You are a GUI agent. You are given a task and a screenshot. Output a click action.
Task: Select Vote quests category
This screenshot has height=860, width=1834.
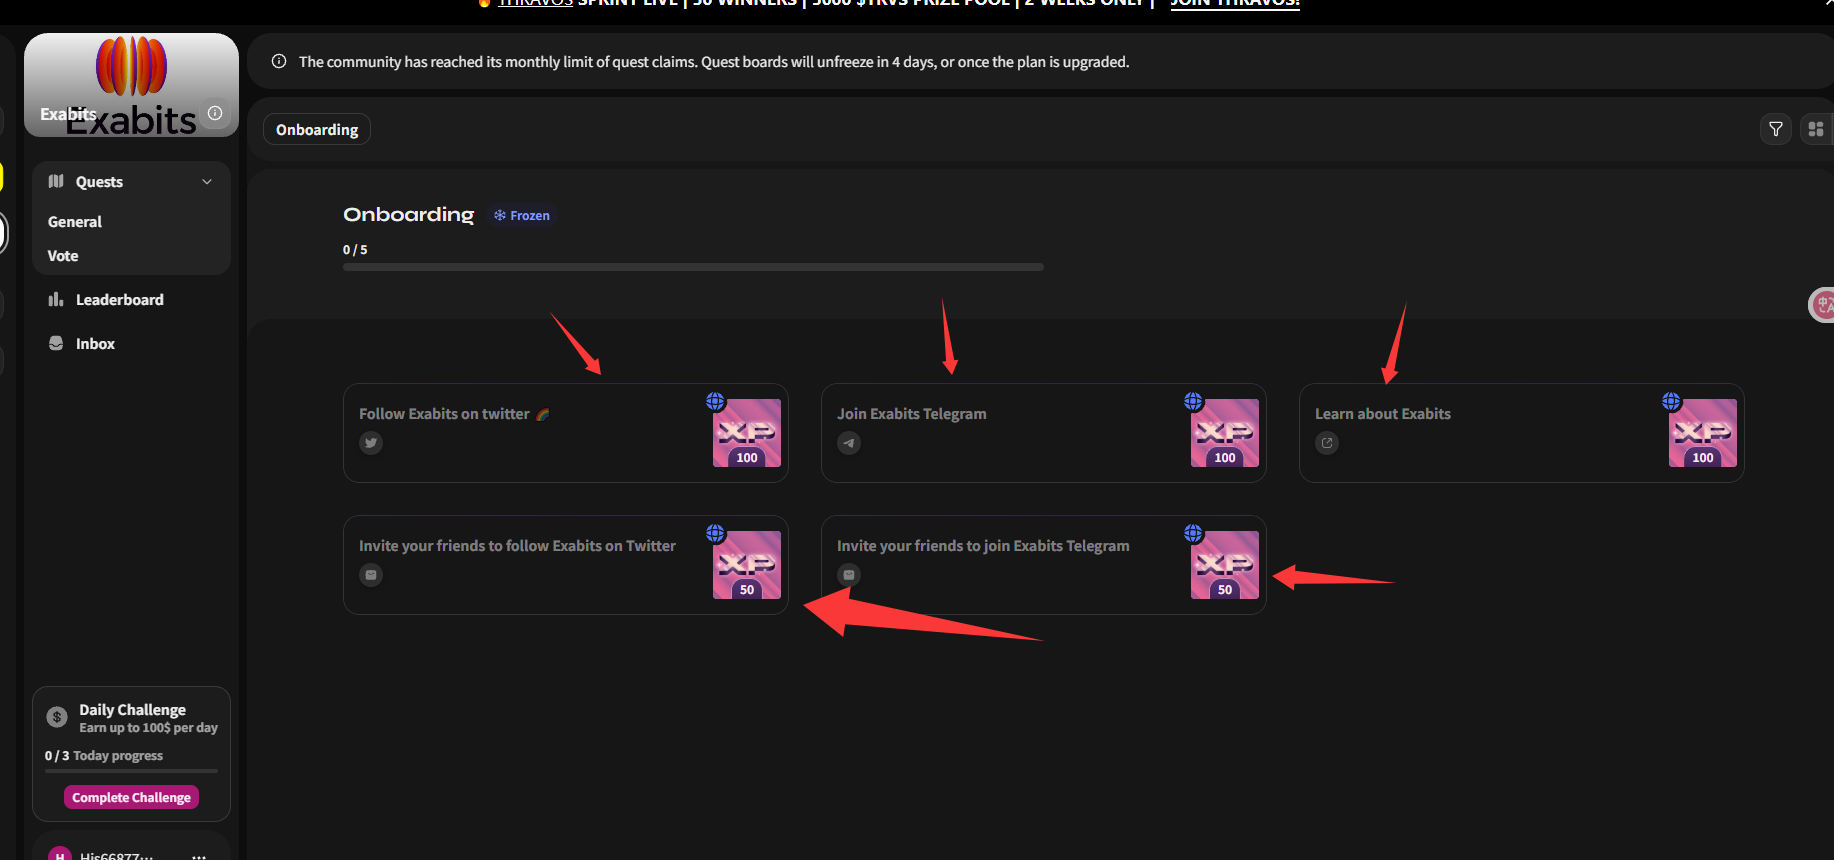[x=63, y=256]
